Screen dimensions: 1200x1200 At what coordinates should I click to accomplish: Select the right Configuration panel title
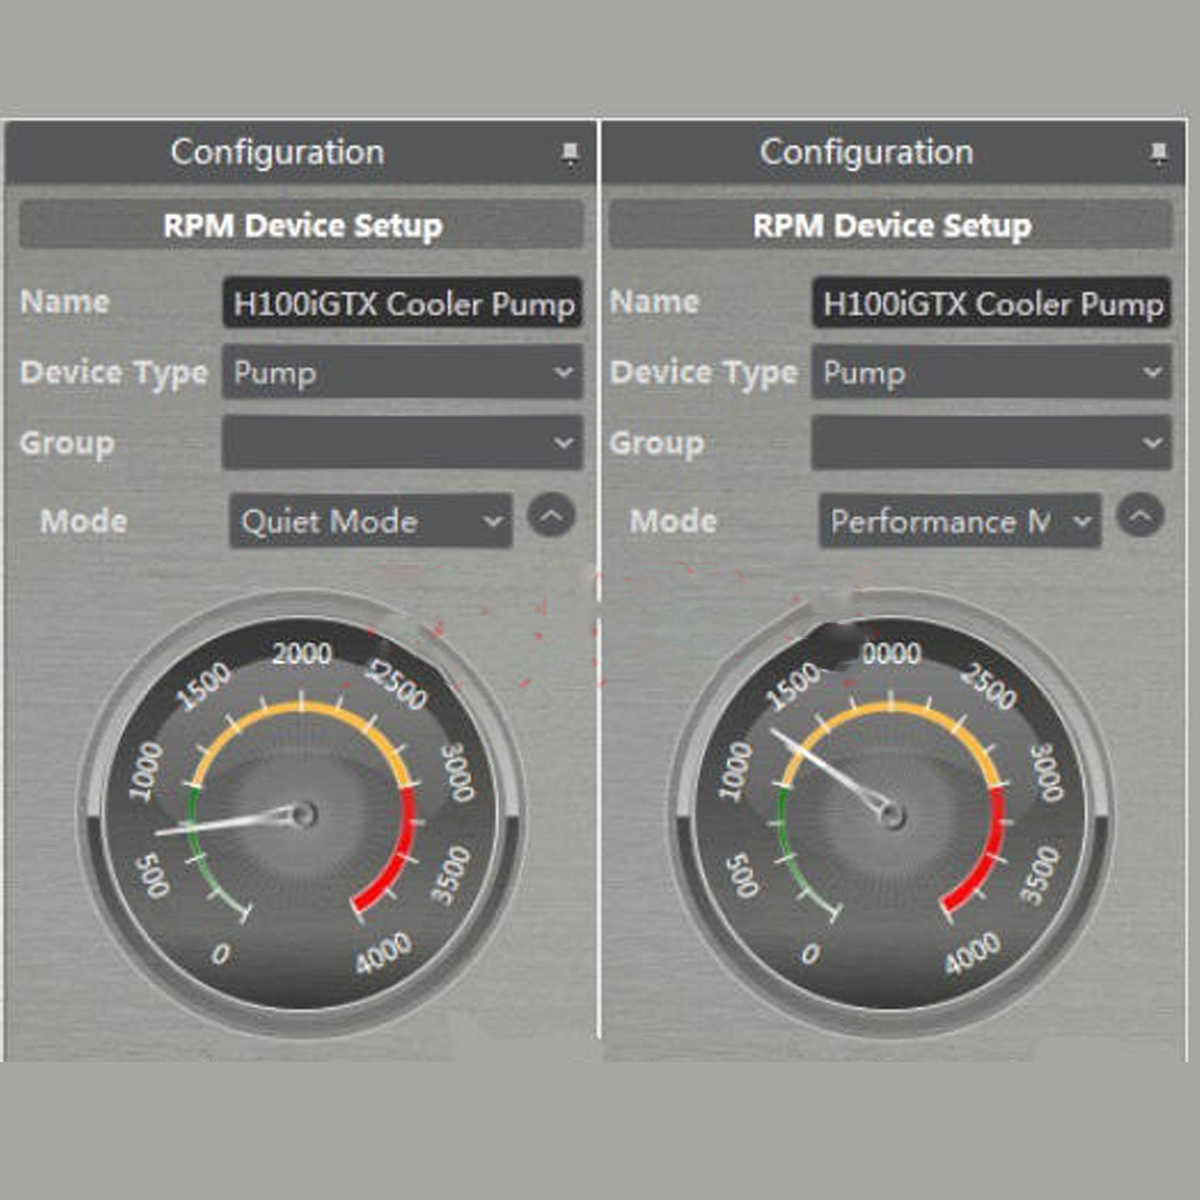[866, 152]
